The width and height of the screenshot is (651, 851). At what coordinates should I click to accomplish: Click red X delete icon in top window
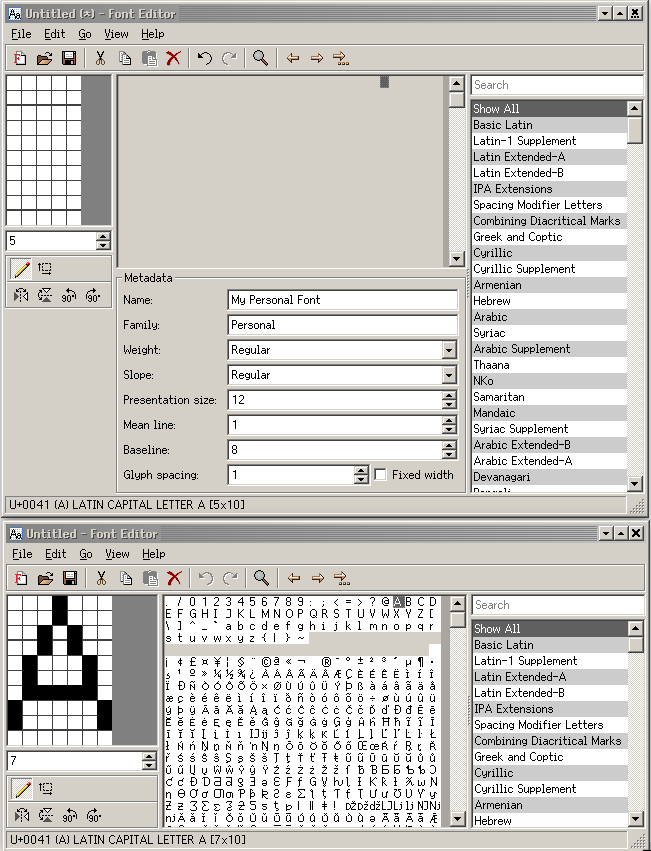tap(173, 58)
